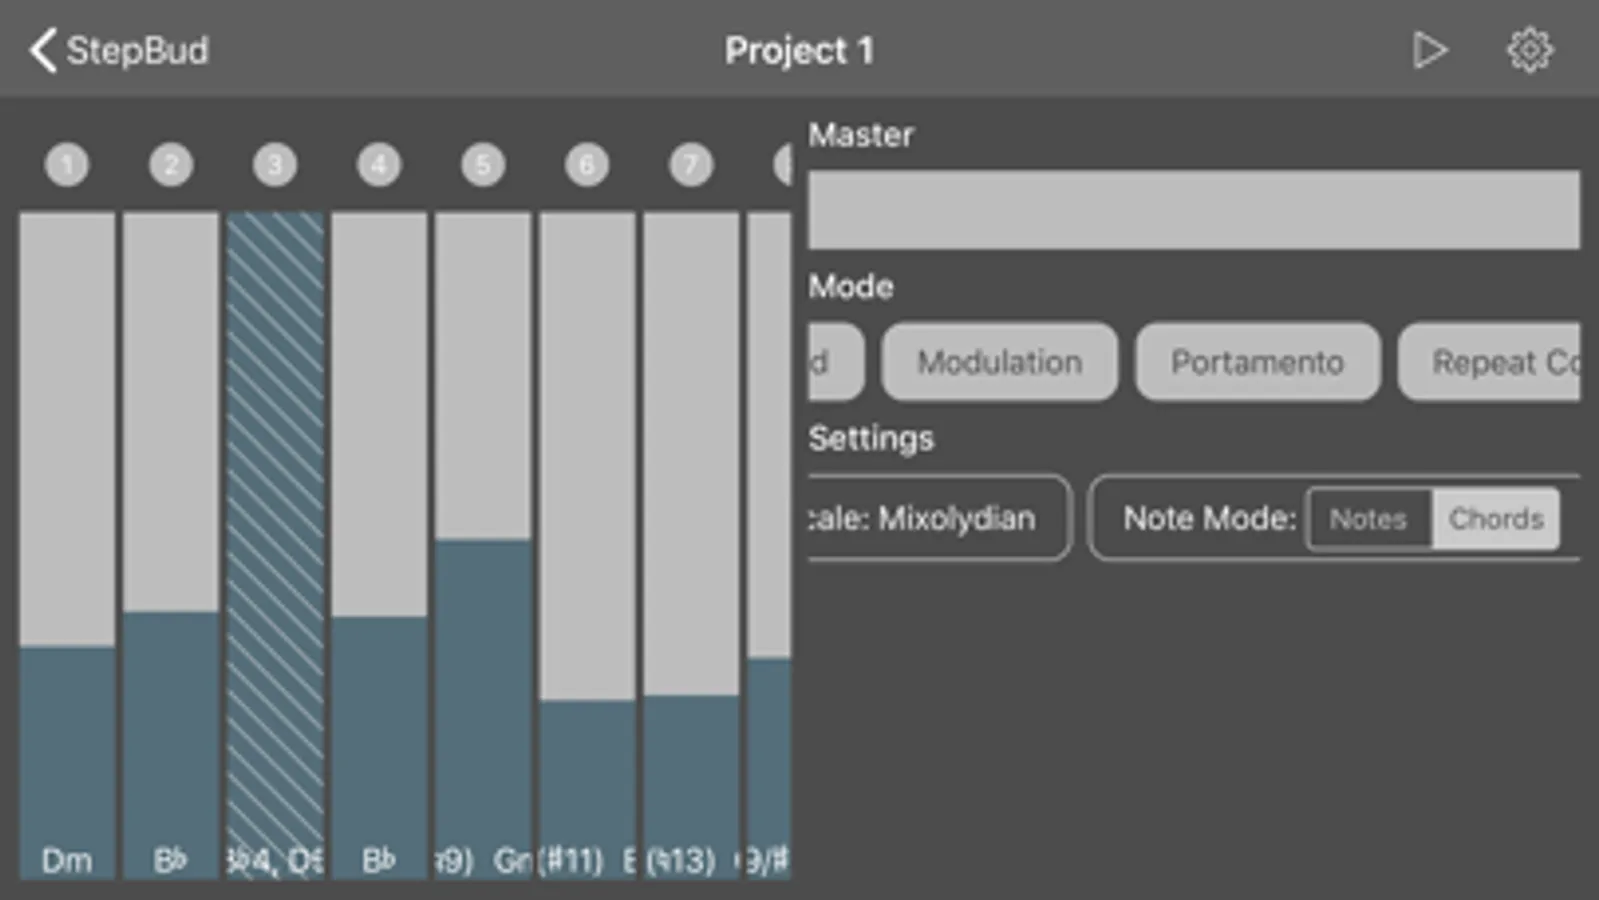The height and width of the screenshot is (900, 1599).
Task: Click the hatched third step column
Action: (x=275, y=545)
